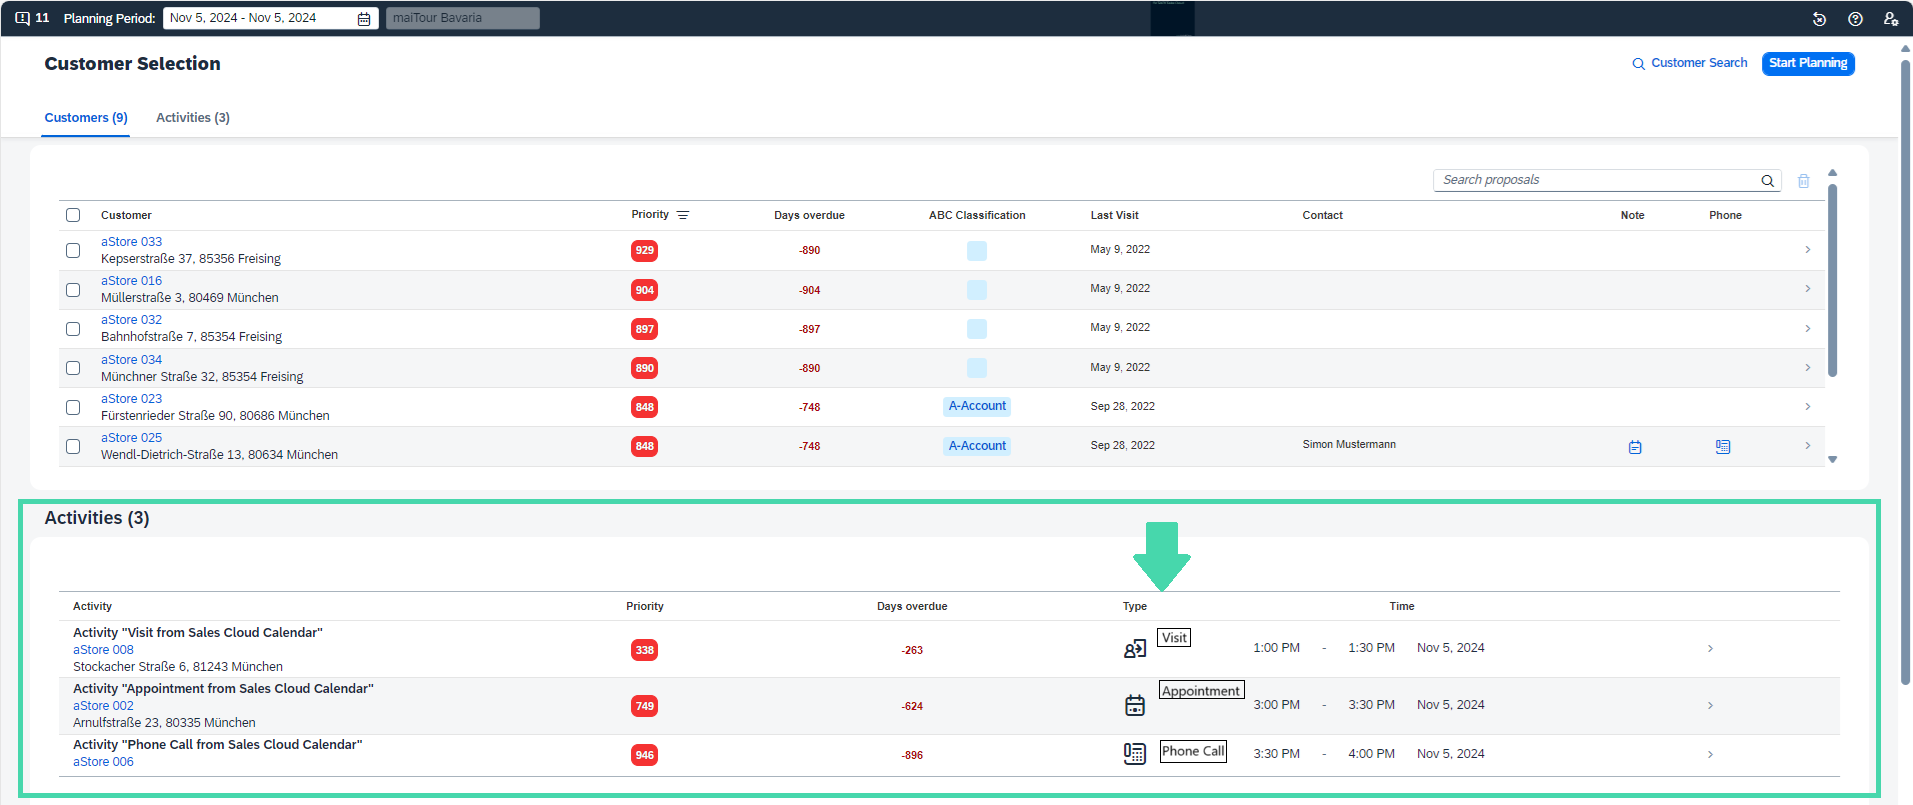Open the user settings icon

click(x=1890, y=19)
